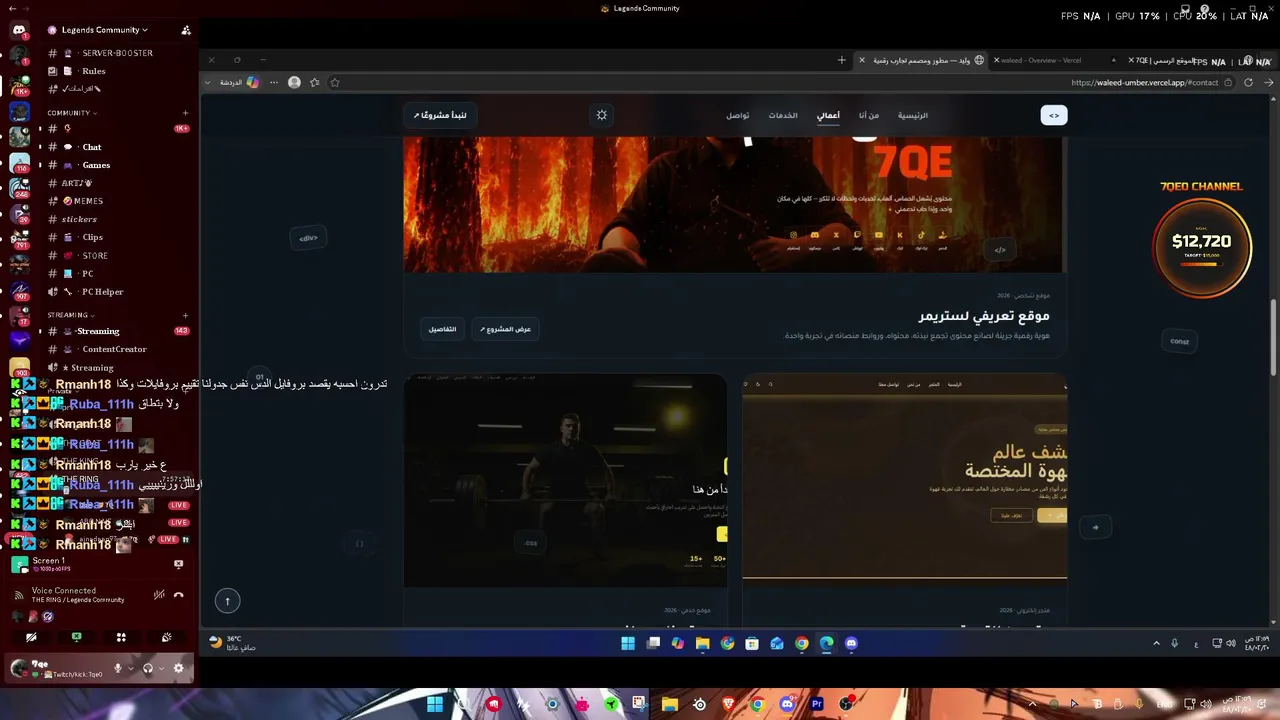
Task: Click the weather widget showing 36°C
Action: 232,643
